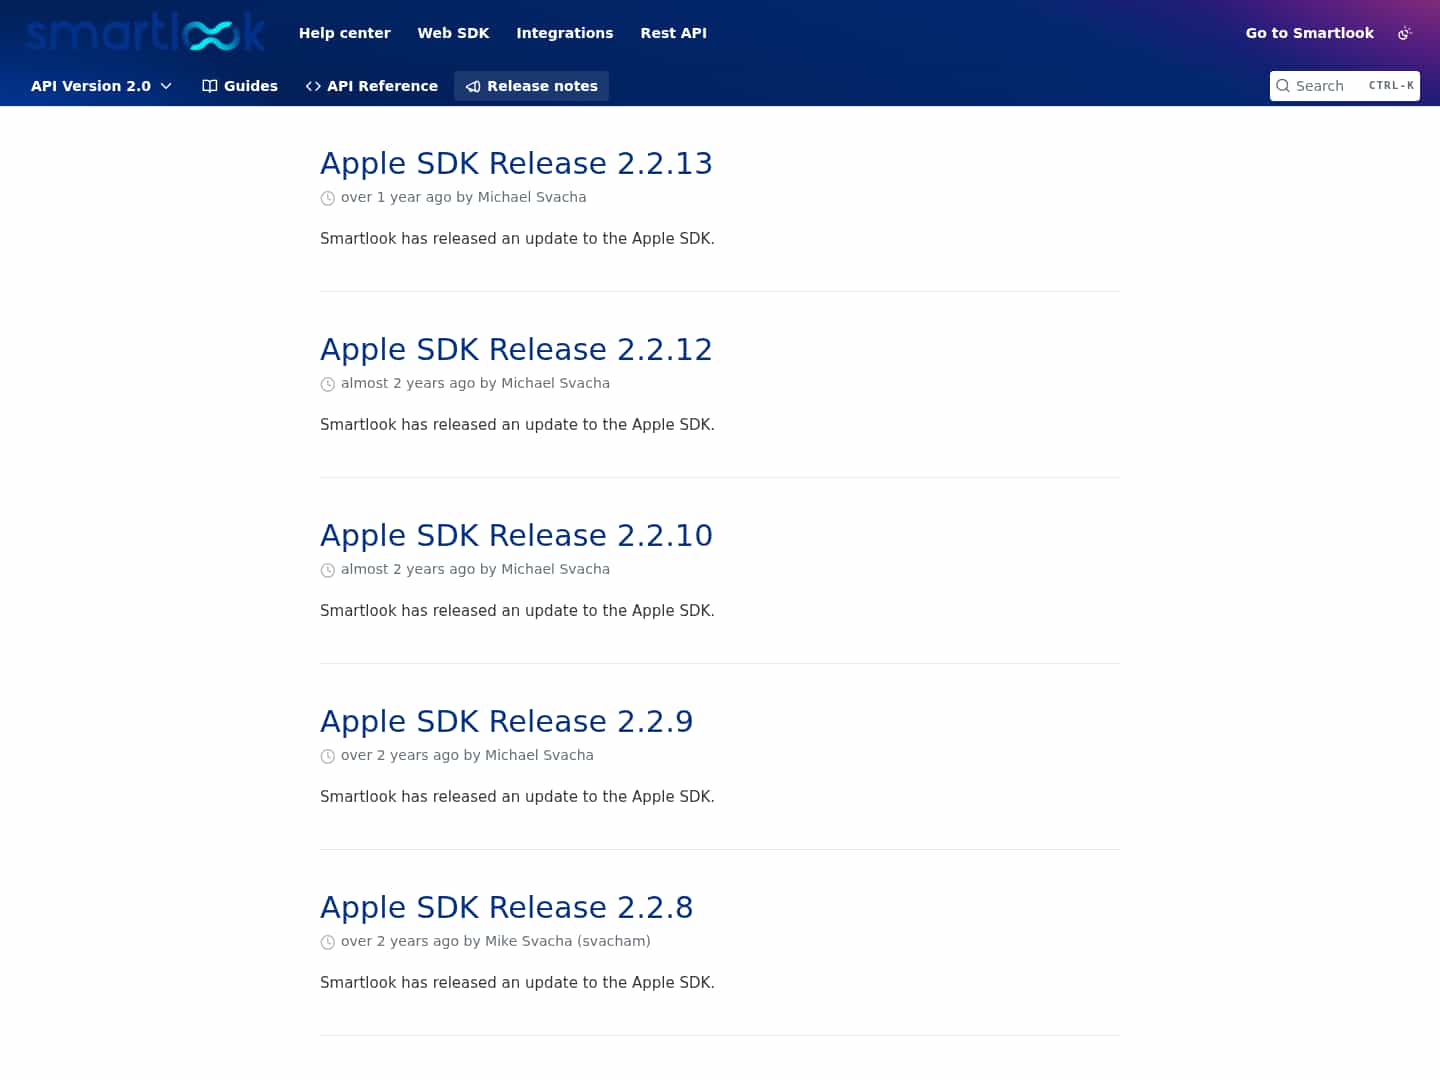This screenshot has width=1440, height=1080.
Task: Open the Integrations section
Action: pyautogui.click(x=564, y=32)
